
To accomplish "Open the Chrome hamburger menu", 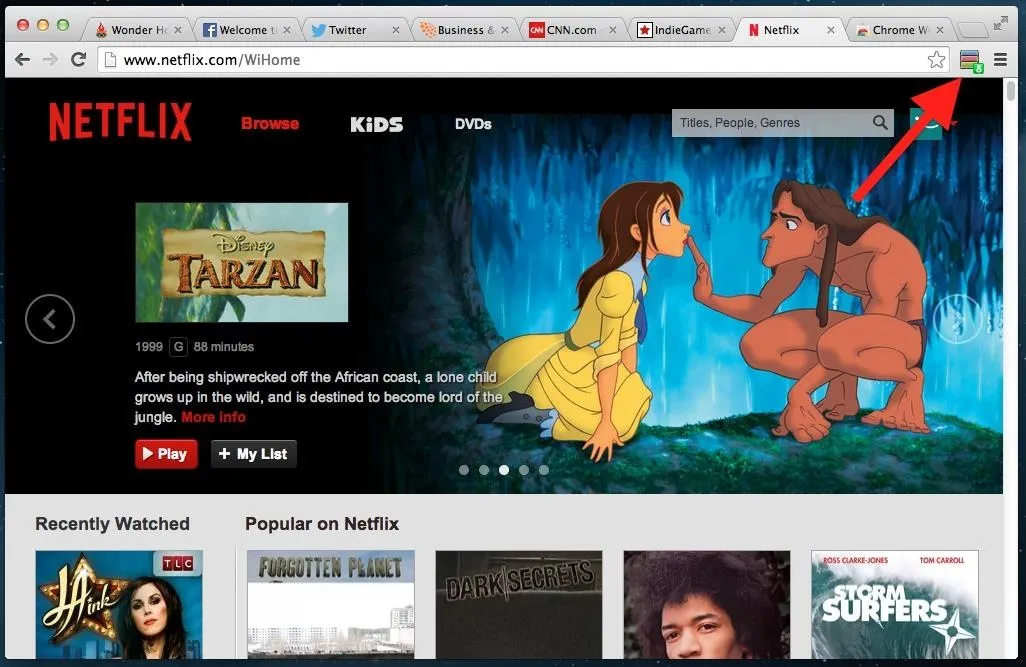I will [x=1000, y=60].
